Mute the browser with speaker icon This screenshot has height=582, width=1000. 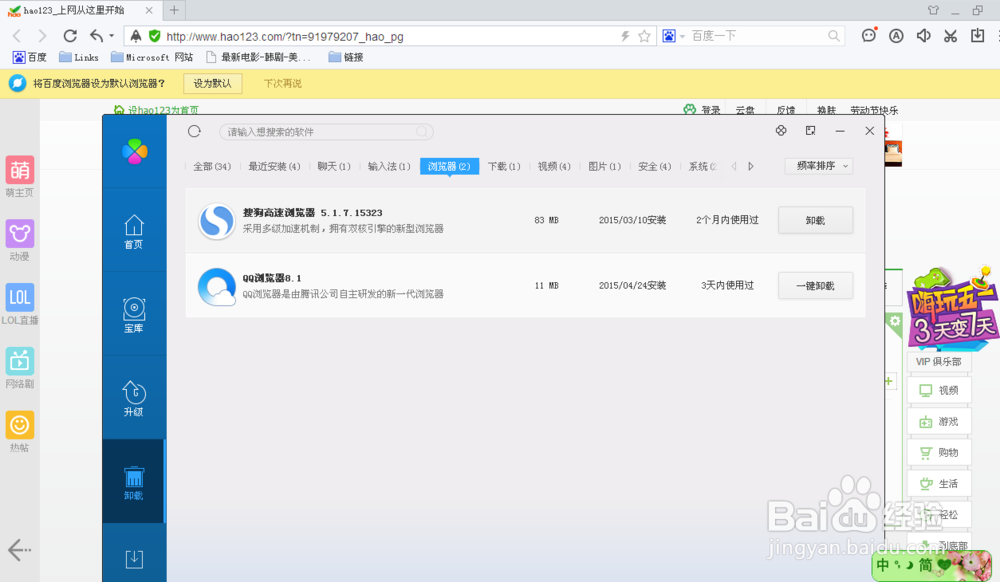[x=923, y=36]
